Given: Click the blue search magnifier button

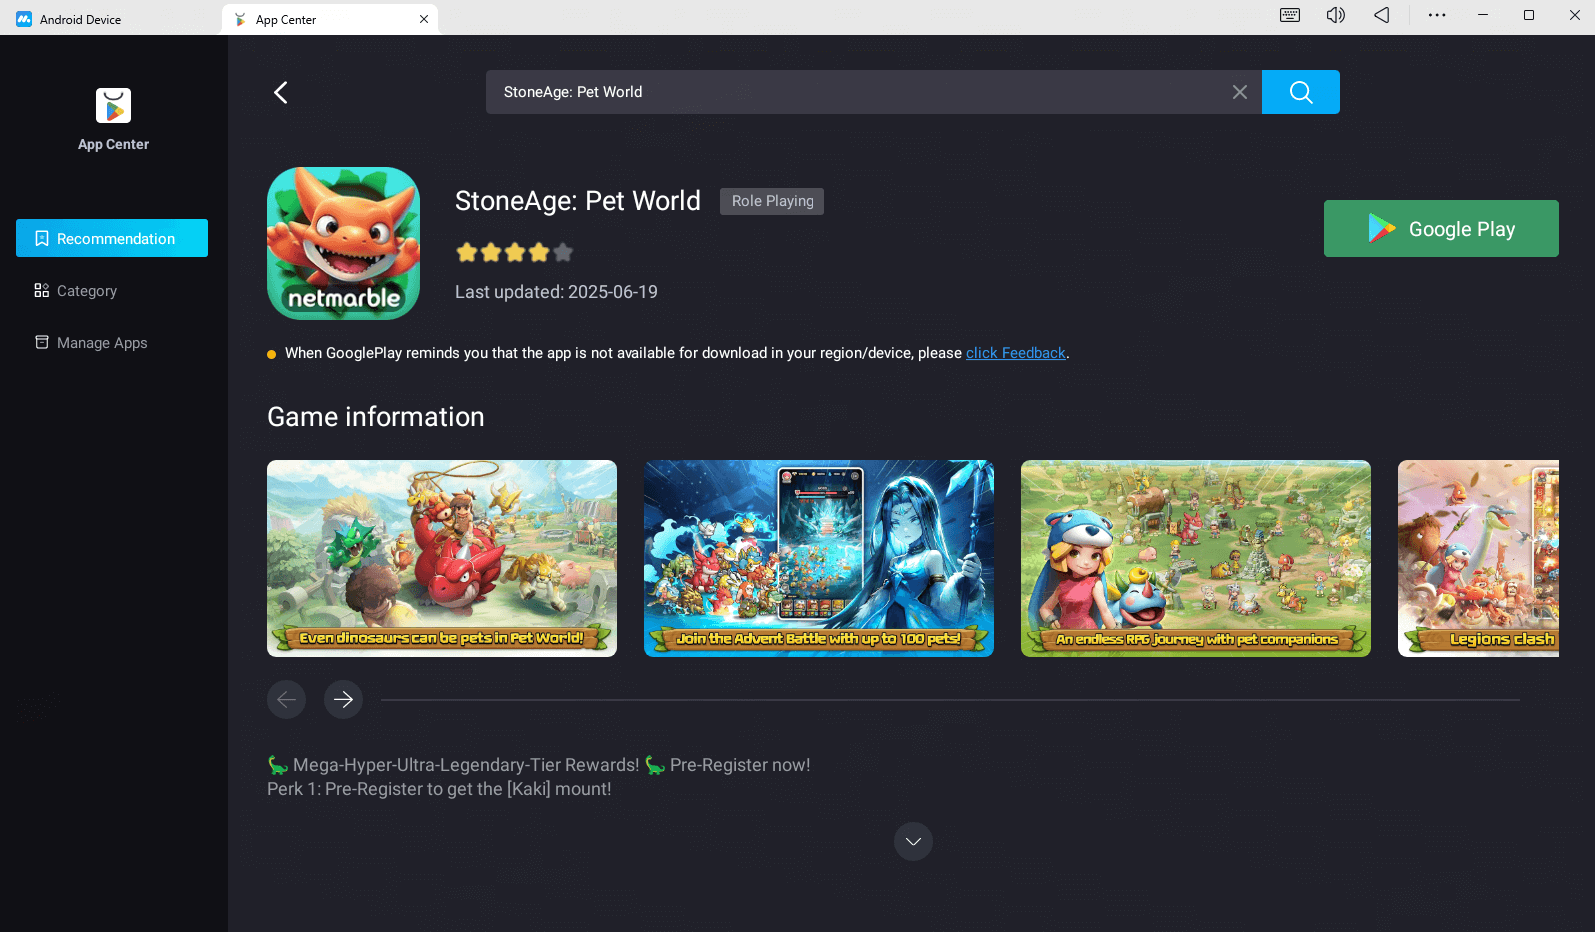Looking at the screenshot, I should pyautogui.click(x=1300, y=92).
